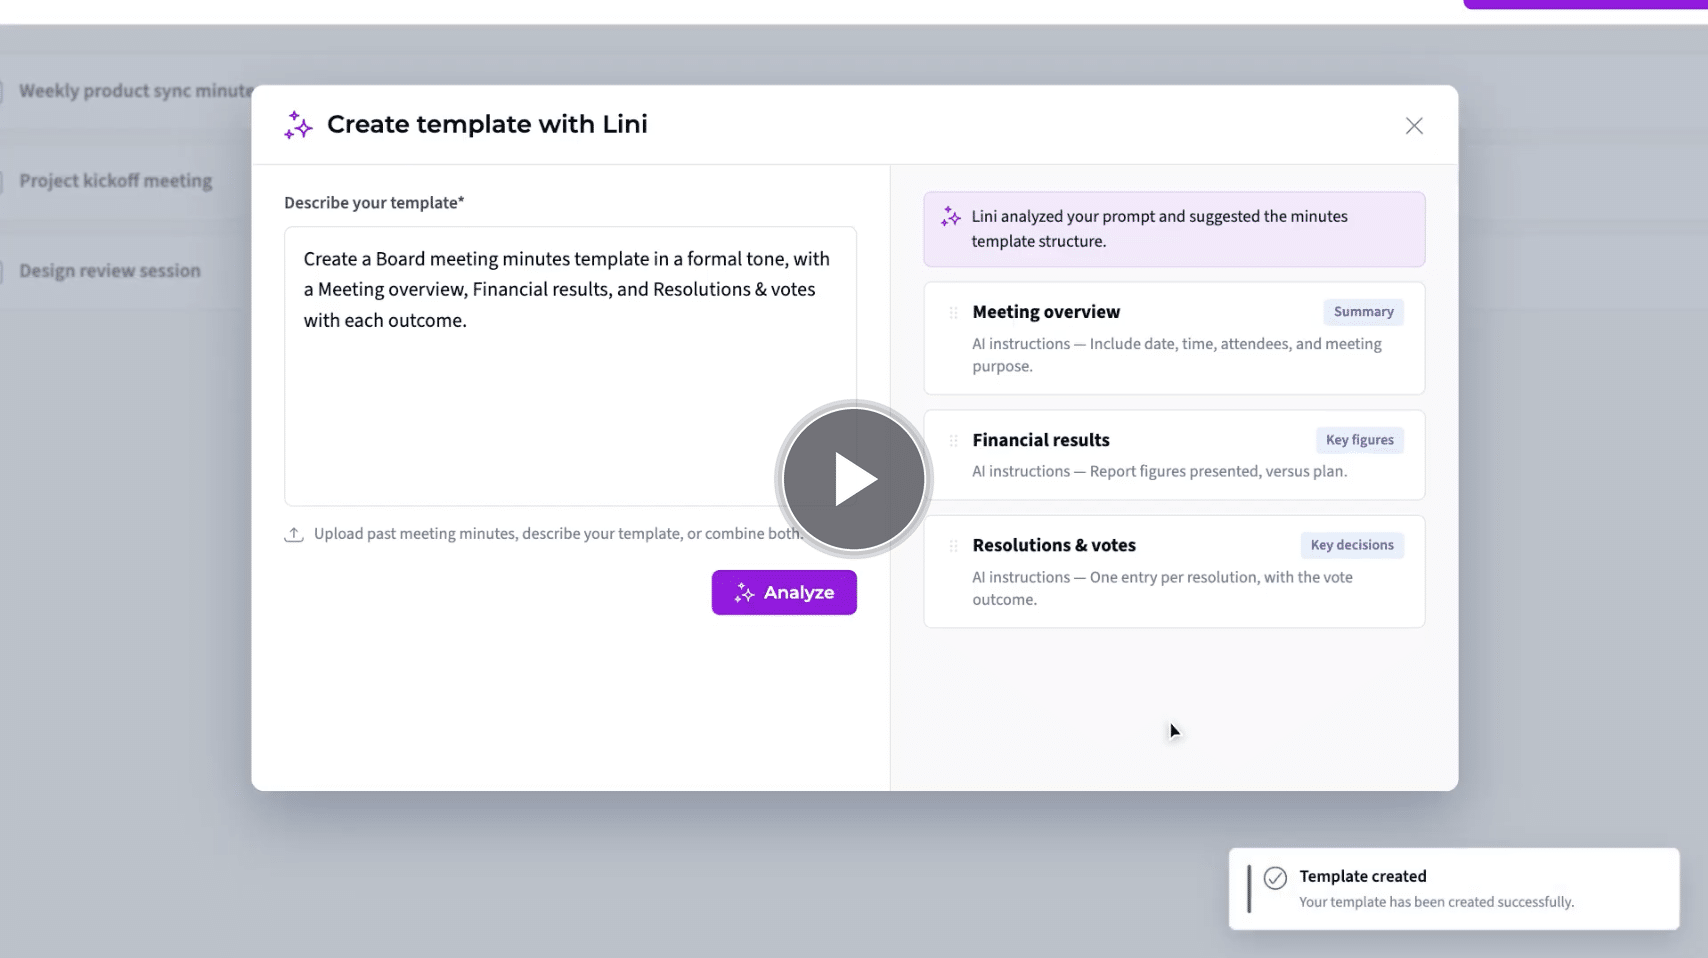Viewport: 1708px width, 958px height.
Task: Click the checkmark icon in the Template created toast
Action: click(x=1275, y=878)
